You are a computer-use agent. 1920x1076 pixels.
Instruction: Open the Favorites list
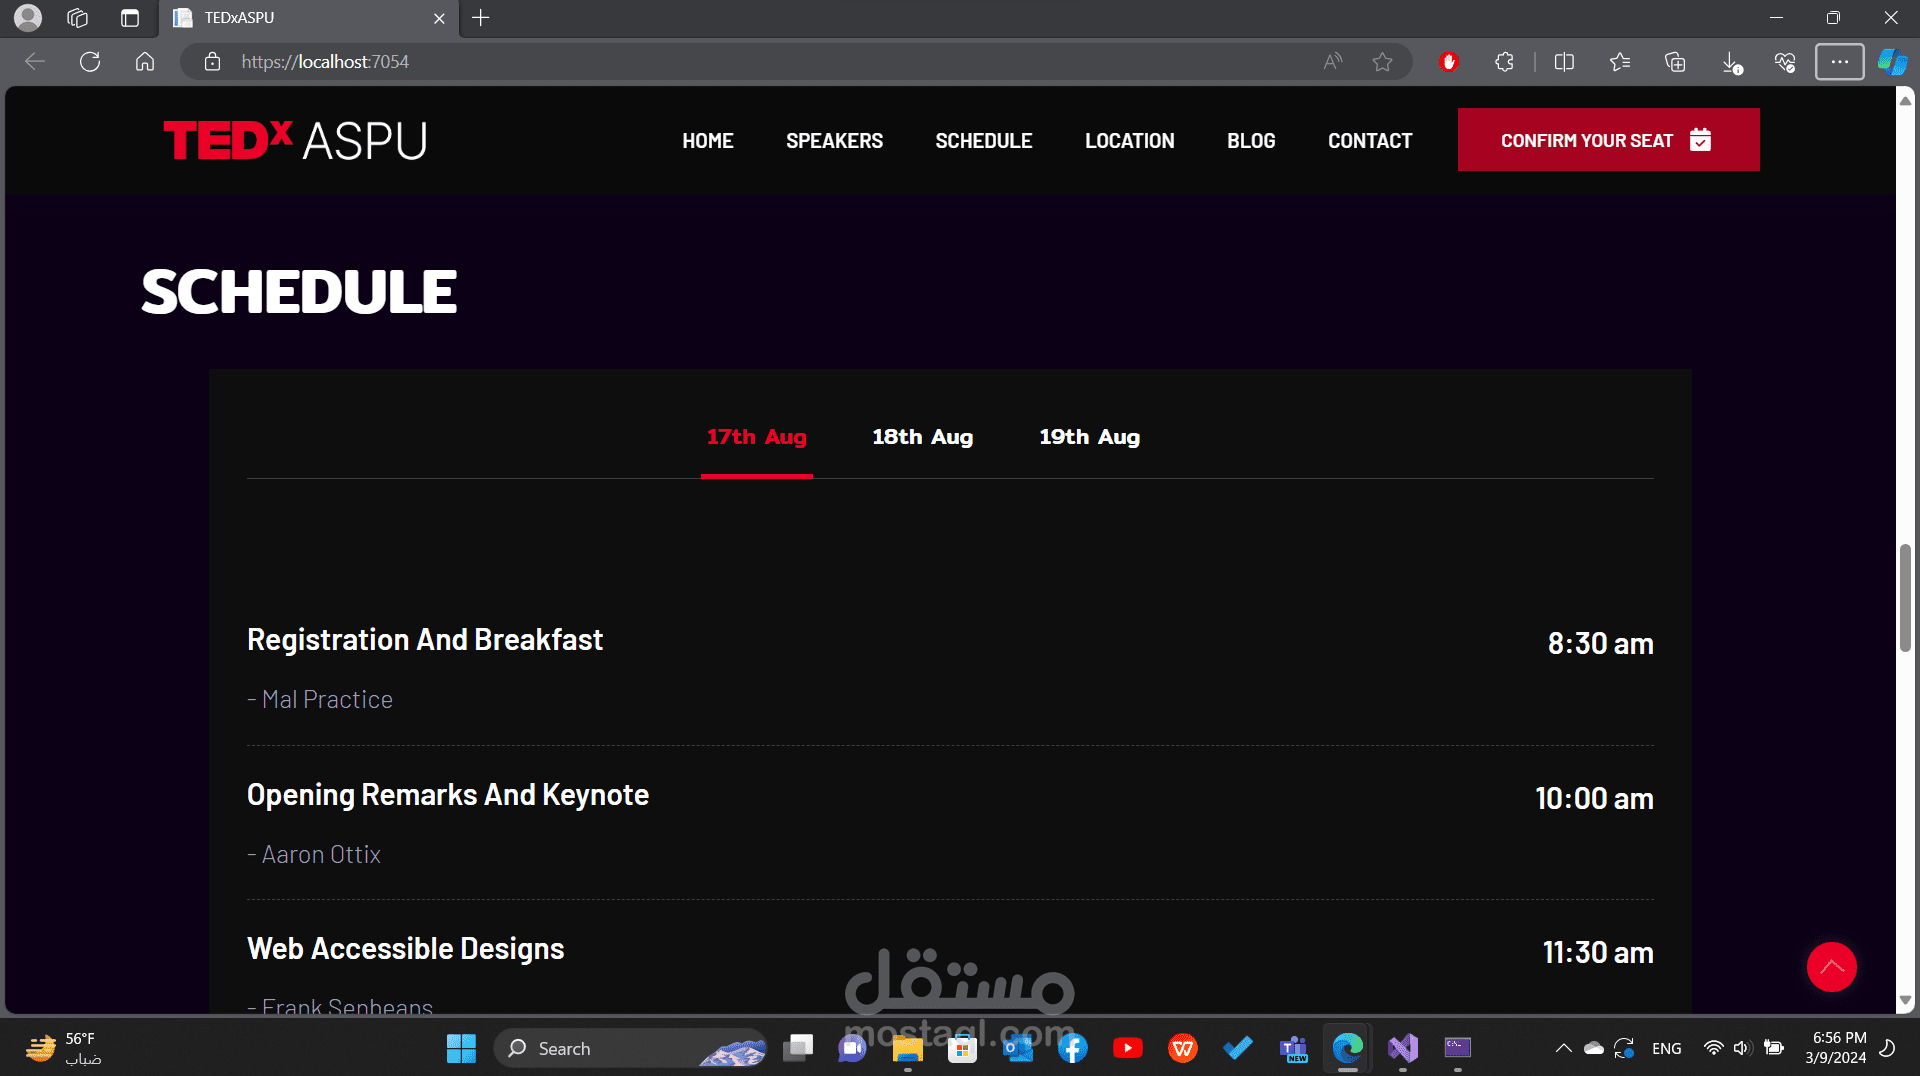click(1620, 62)
